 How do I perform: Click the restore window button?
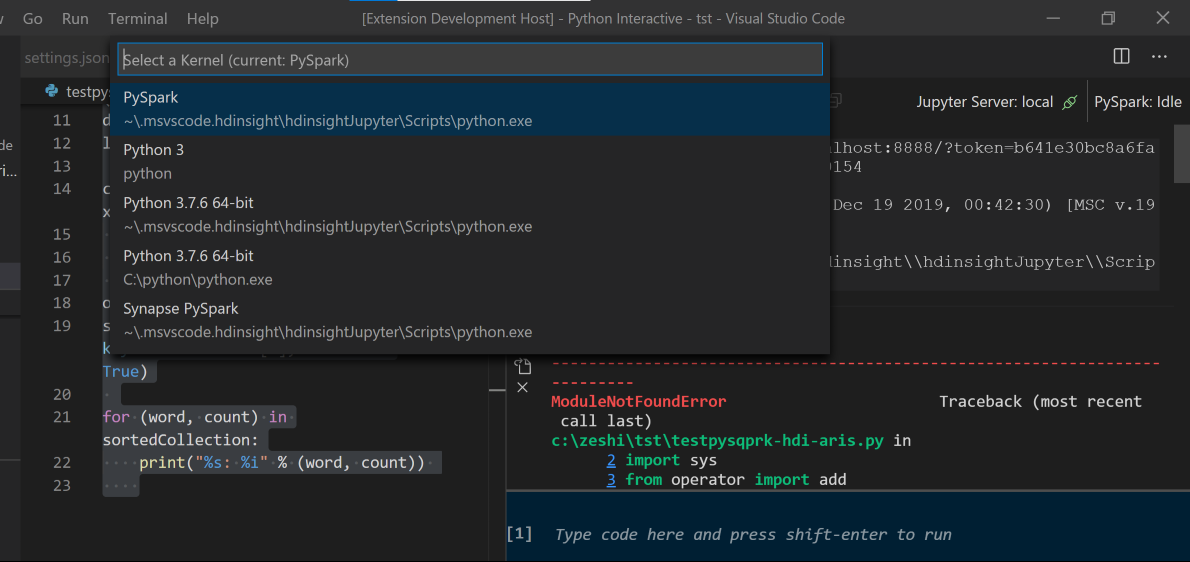coord(1108,18)
